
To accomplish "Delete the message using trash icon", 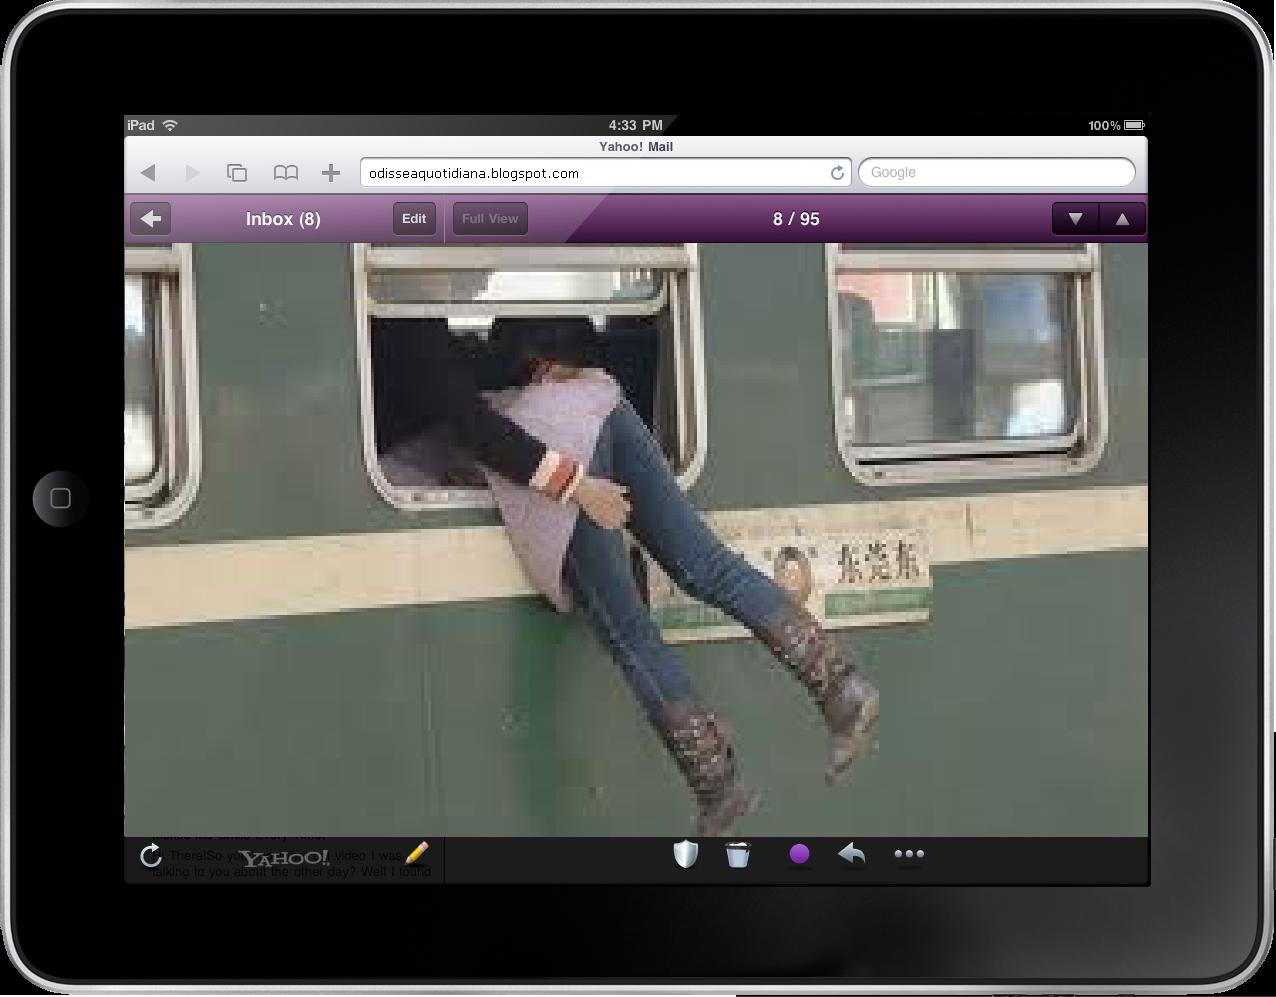I will 738,855.
